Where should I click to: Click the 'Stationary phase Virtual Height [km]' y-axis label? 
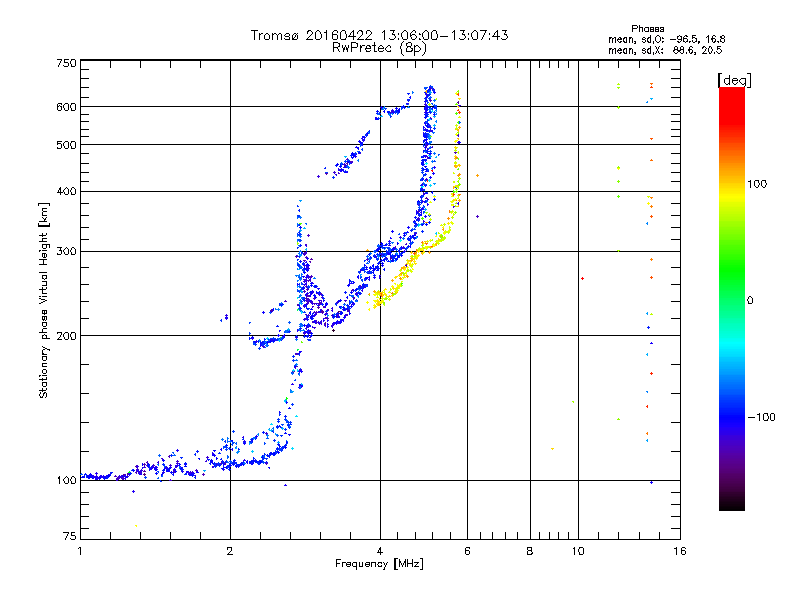pos(44,301)
